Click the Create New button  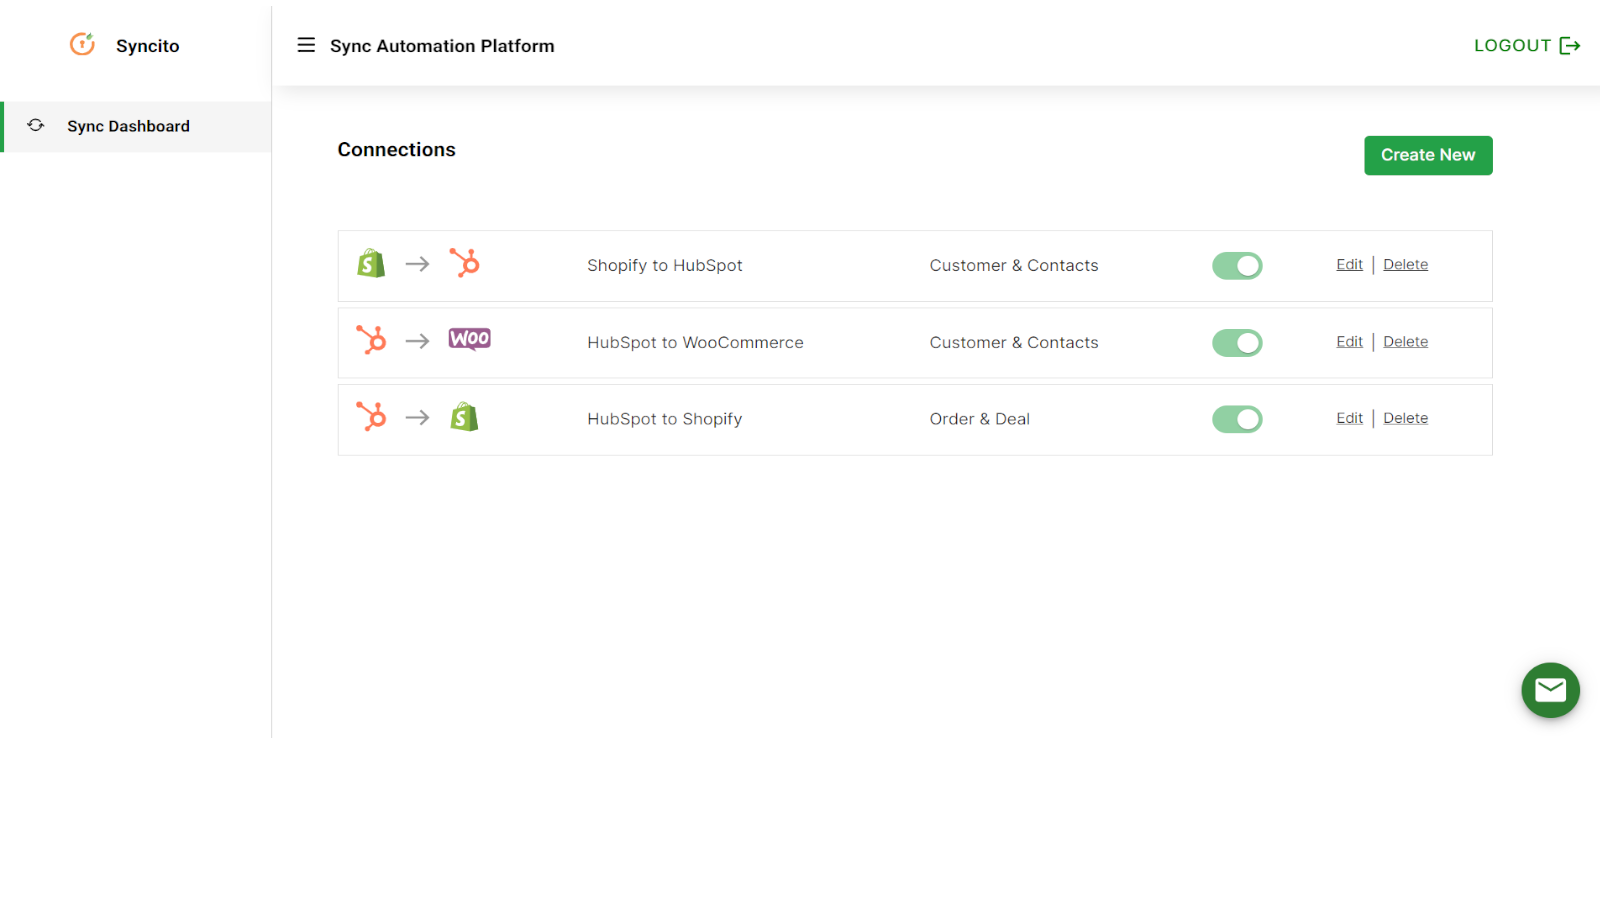tap(1428, 155)
